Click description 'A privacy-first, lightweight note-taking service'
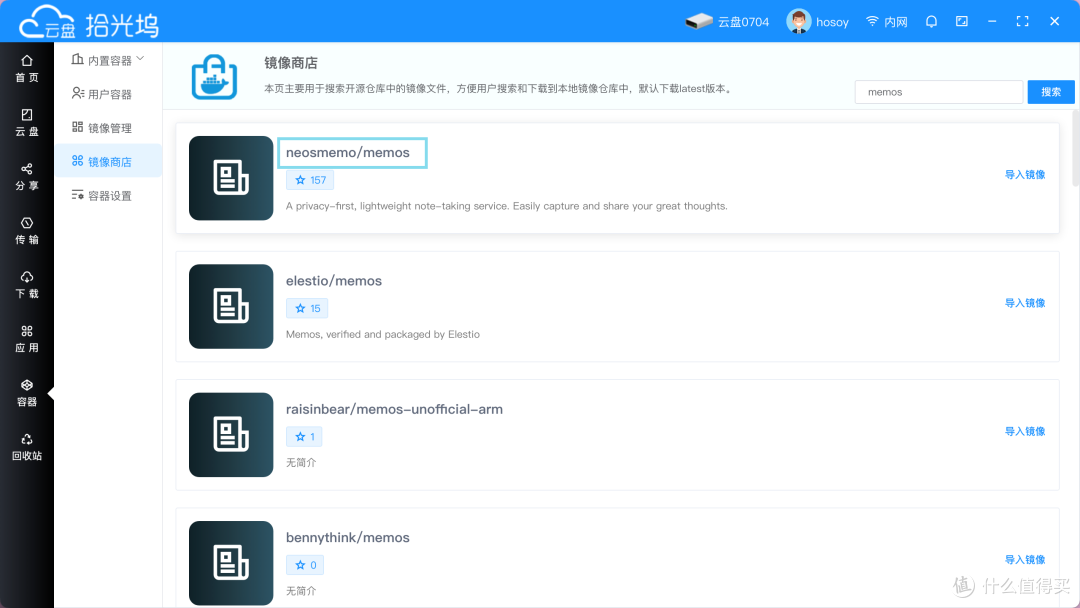This screenshot has height=608, width=1080. [x=506, y=206]
